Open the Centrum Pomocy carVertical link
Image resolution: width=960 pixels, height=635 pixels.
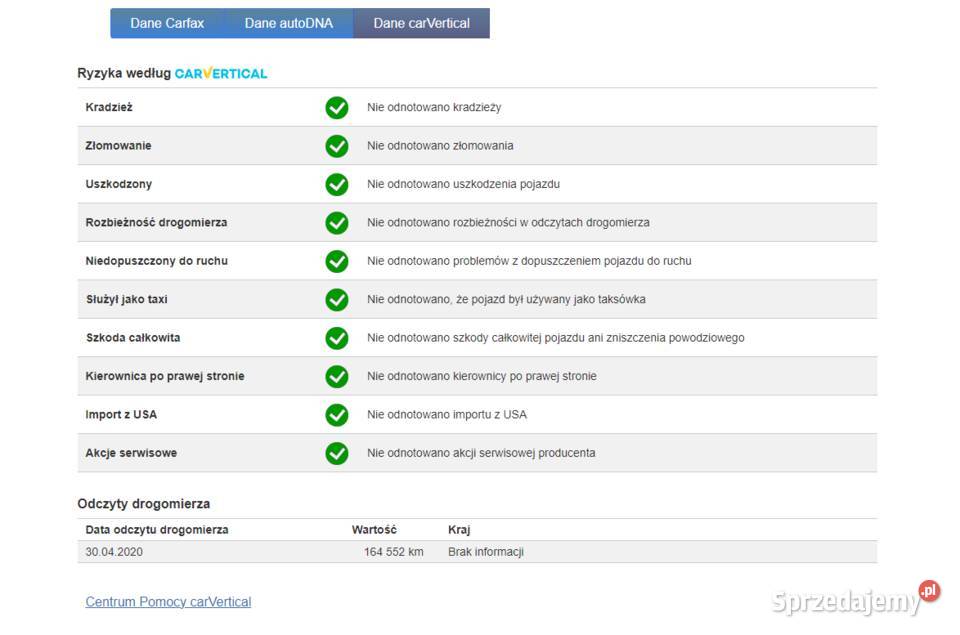[x=168, y=602]
